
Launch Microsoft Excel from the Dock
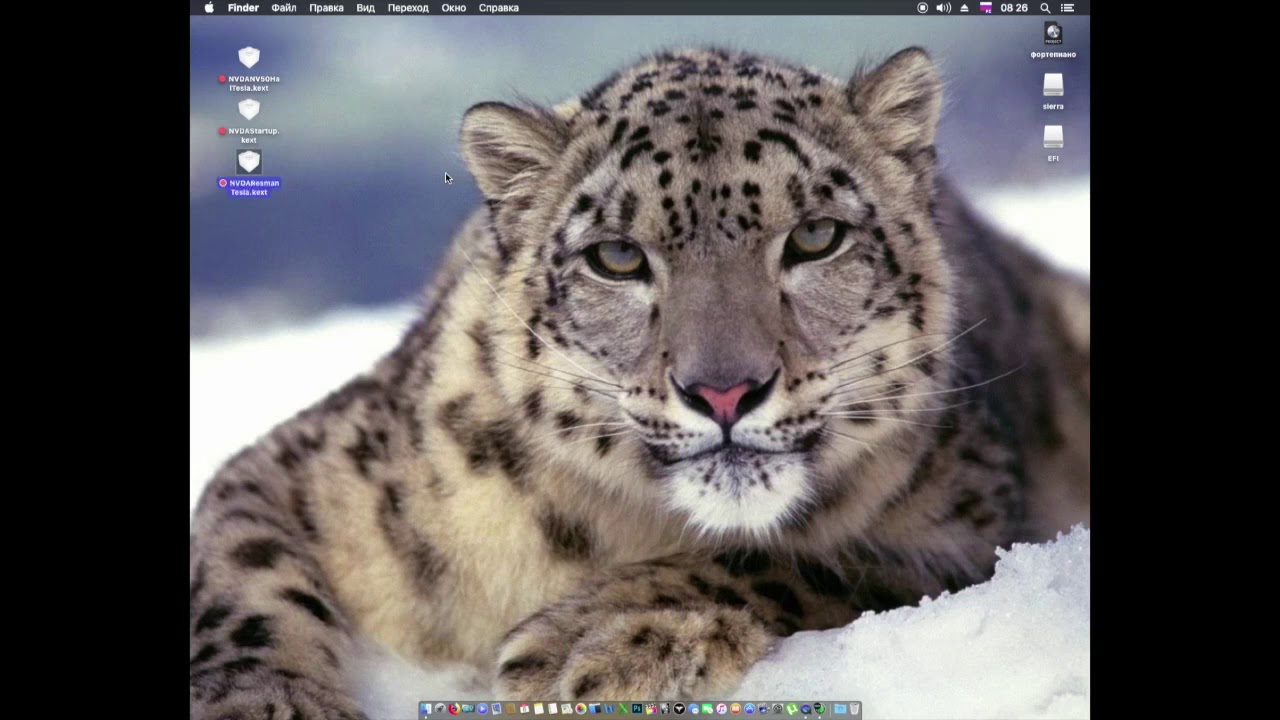622,709
